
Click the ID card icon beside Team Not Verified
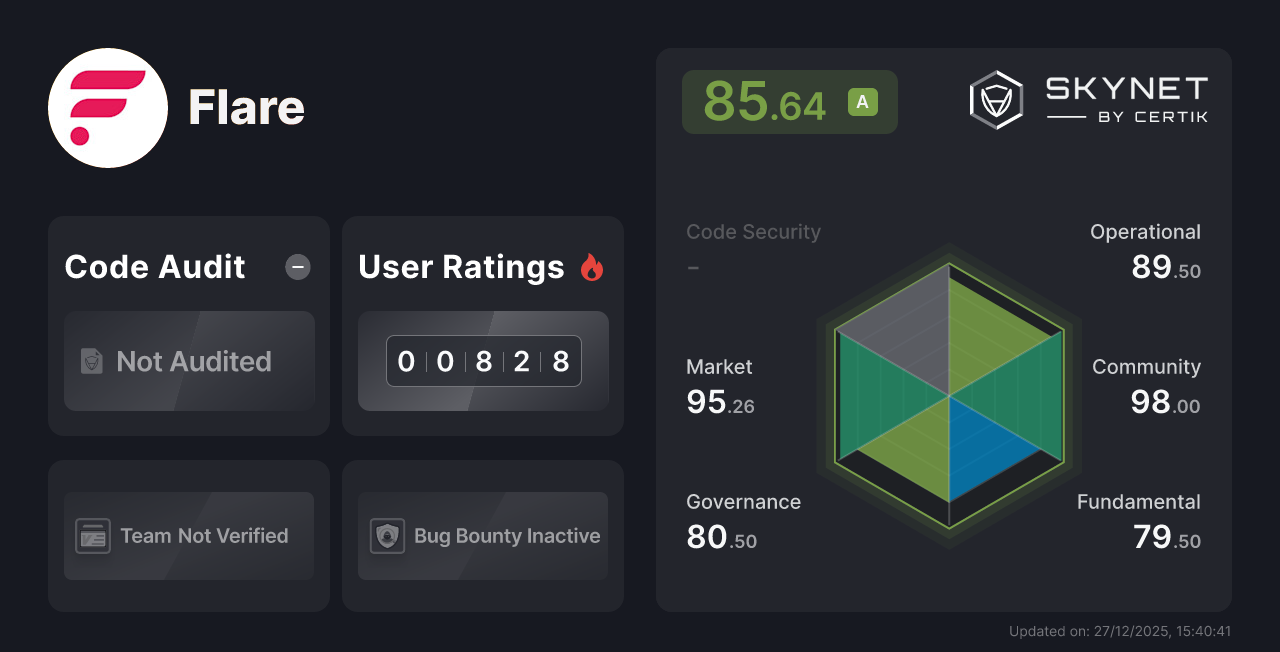pos(94,536)
